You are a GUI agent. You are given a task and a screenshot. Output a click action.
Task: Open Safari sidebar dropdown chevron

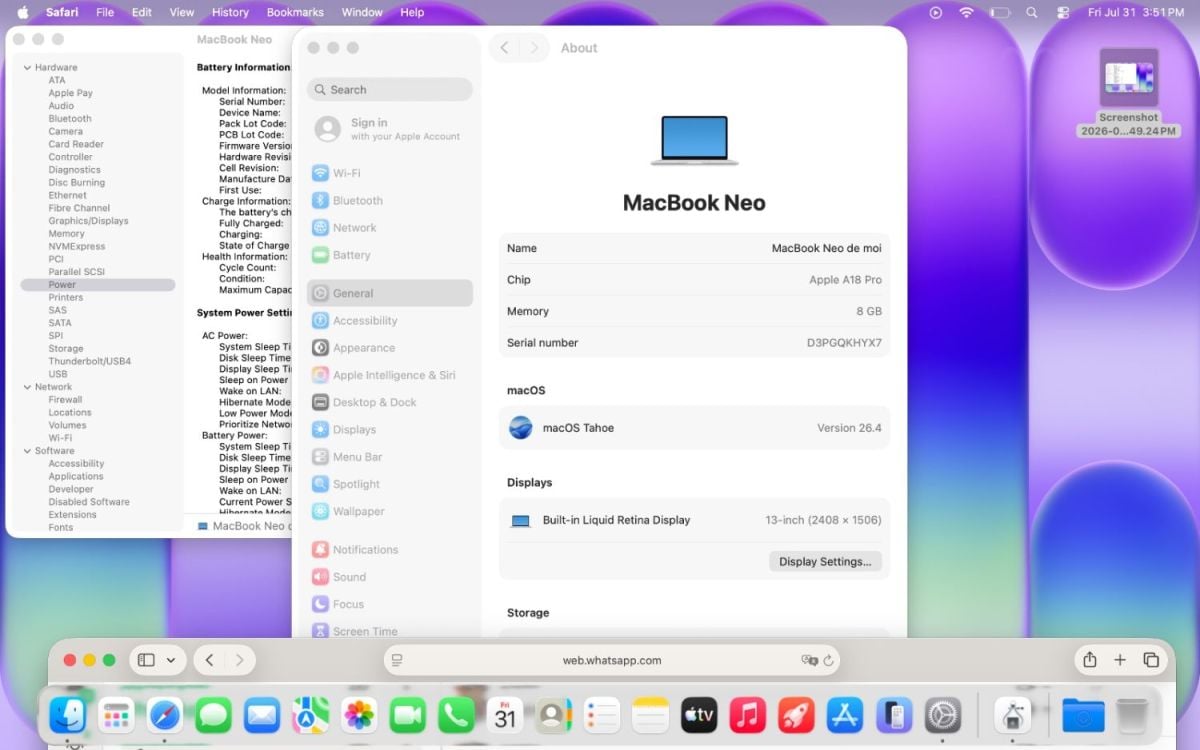point(171,660)
